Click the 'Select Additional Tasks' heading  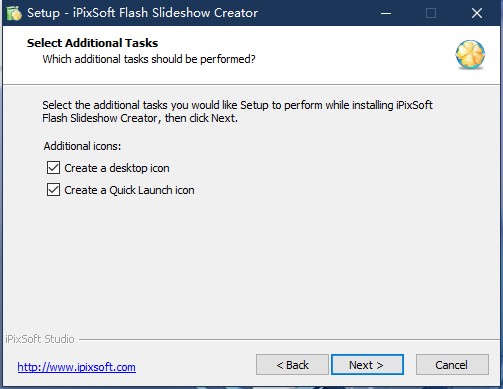[x=92, y=43]
